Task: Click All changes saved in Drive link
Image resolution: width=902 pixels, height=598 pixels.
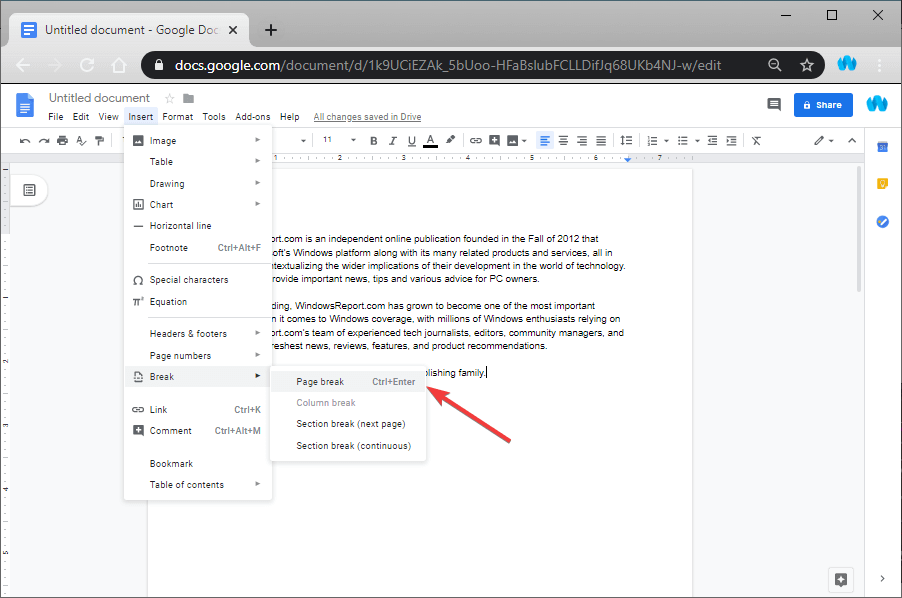Action: (367, 117)
